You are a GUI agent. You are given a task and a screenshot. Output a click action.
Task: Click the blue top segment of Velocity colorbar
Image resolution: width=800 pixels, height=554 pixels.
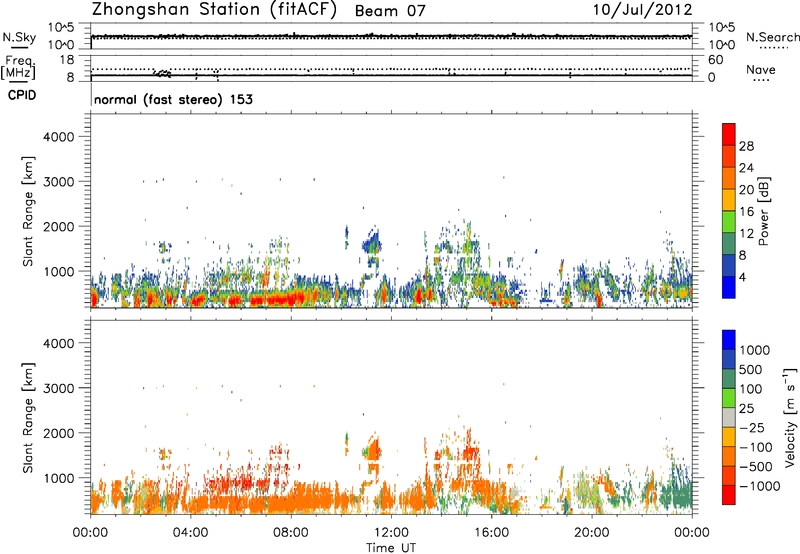[729, 340]
